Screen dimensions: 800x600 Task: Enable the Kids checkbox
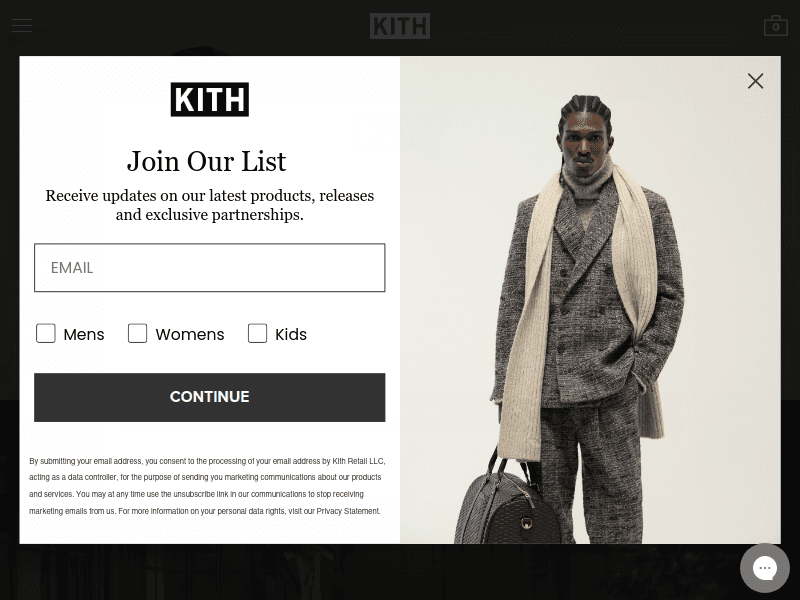(x=257, y=334)
